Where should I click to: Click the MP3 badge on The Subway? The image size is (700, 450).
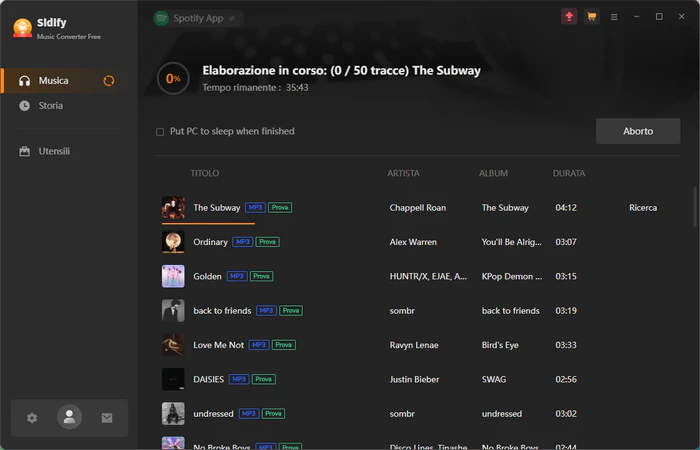(255, 208)
